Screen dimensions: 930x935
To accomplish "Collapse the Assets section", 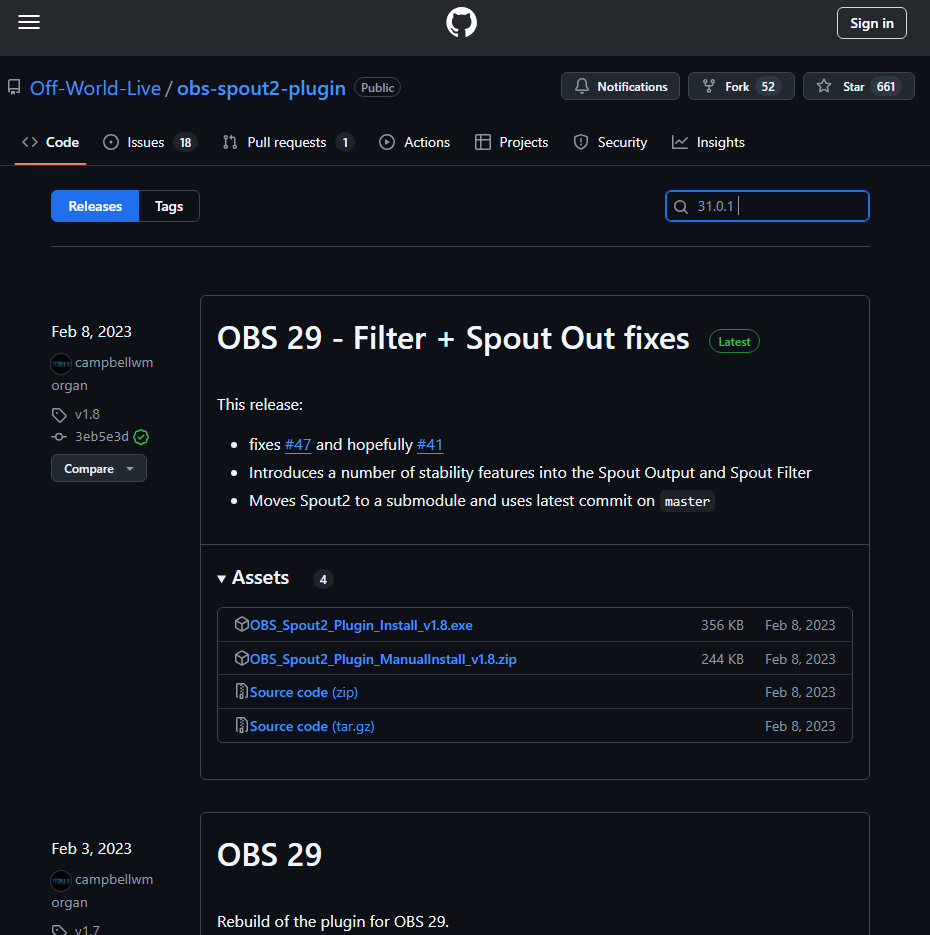I will (x=253, y=578).
